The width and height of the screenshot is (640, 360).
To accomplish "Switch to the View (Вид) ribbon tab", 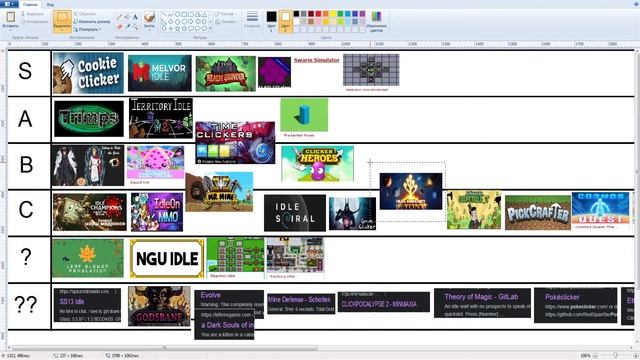I will pyautogui.click(x=50, y=4).
